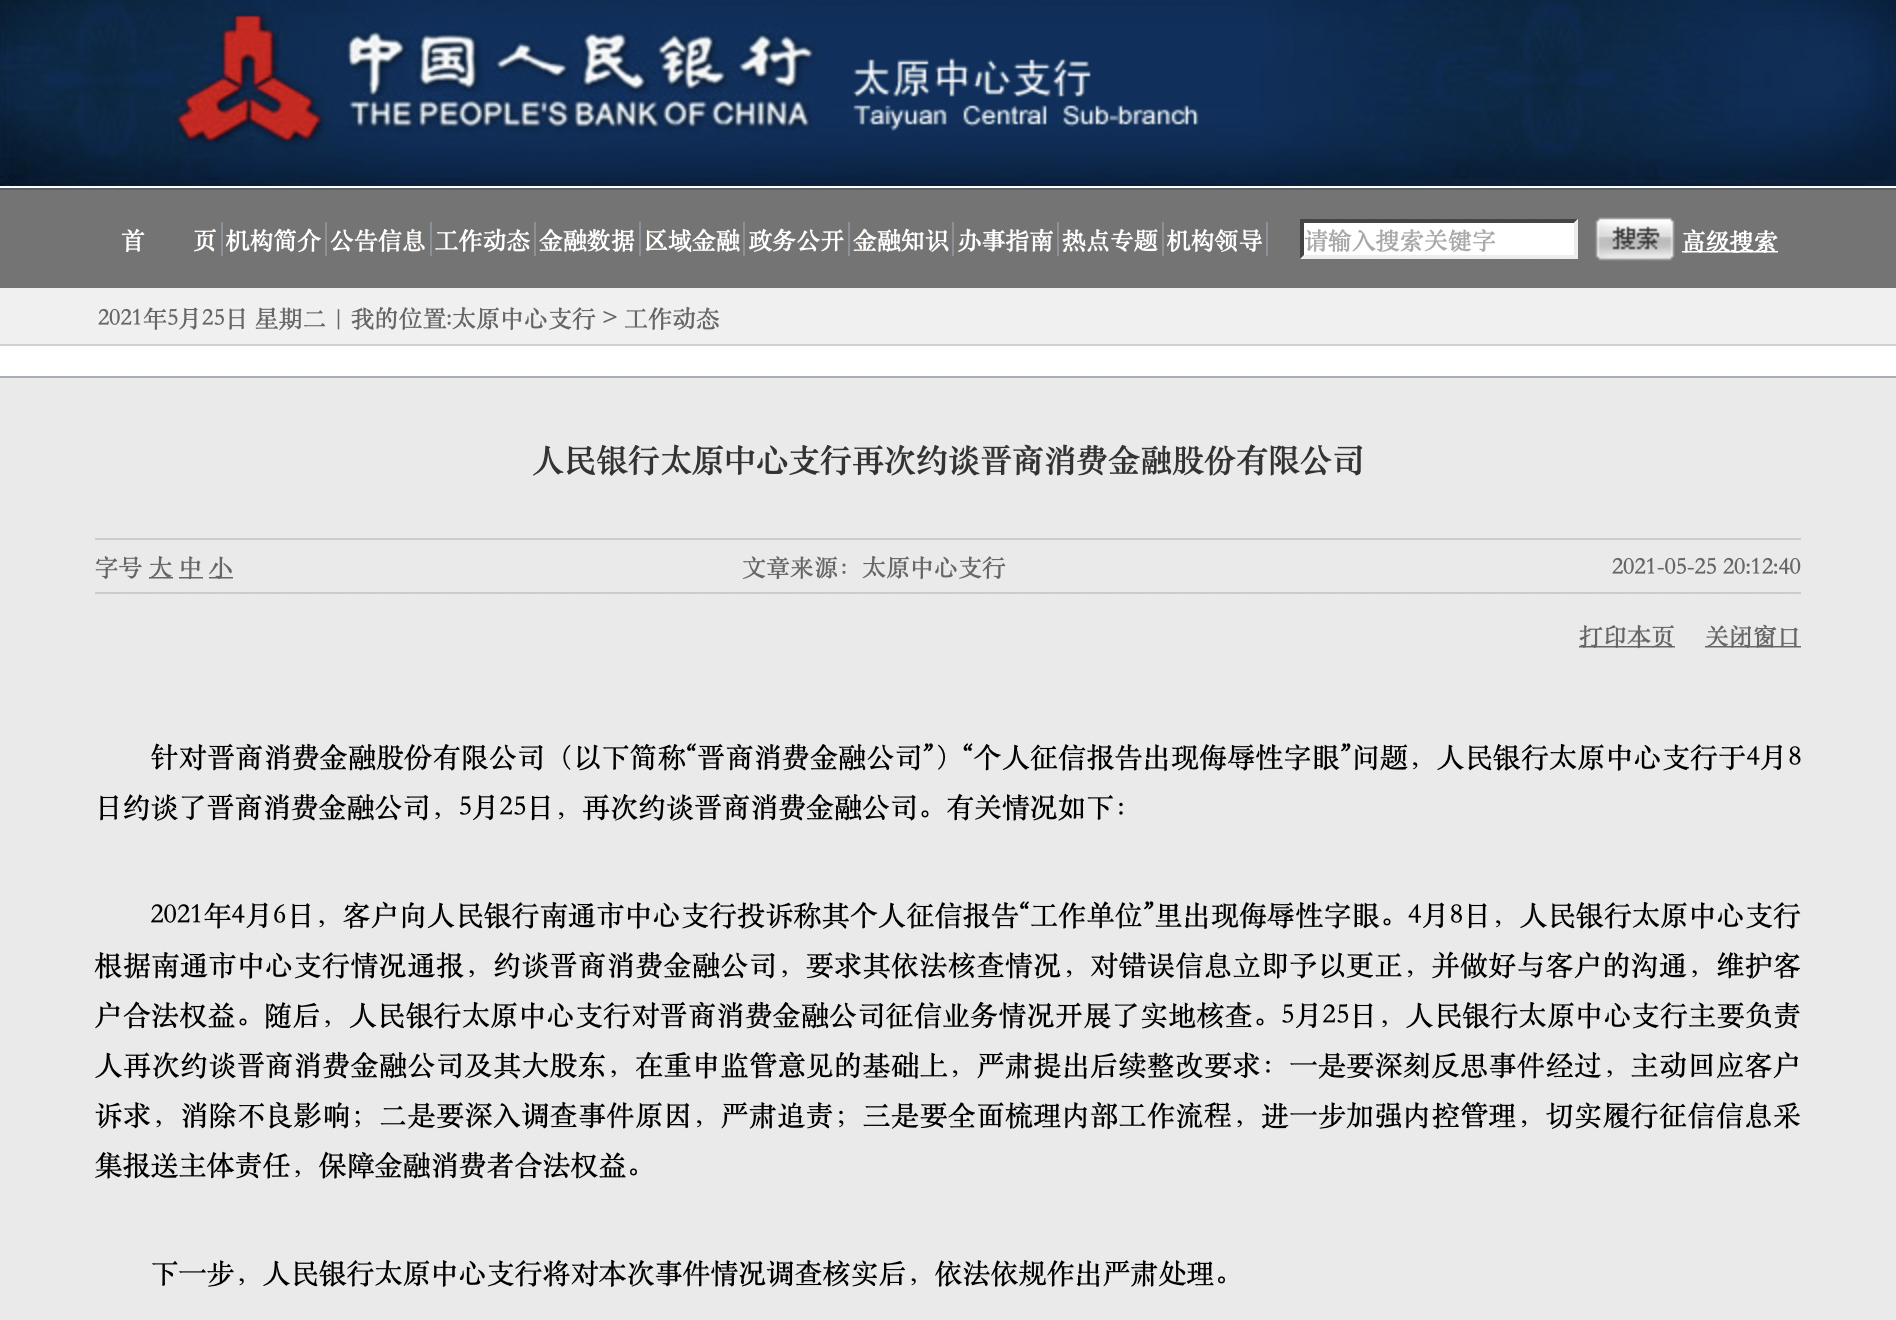The image size is (1896, 1320).
Task: Open the 工作动态 navigation item
Action: [x=482, y=241]
